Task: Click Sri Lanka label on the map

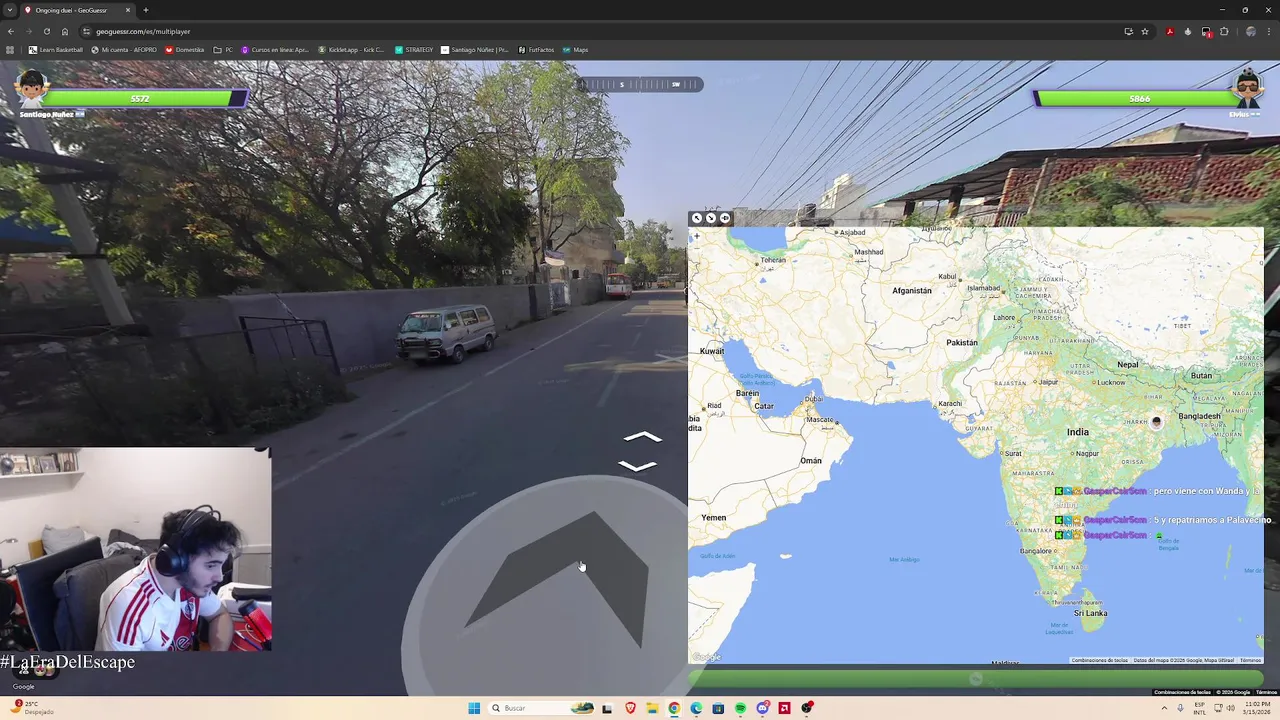Action: click(1090, 613)
